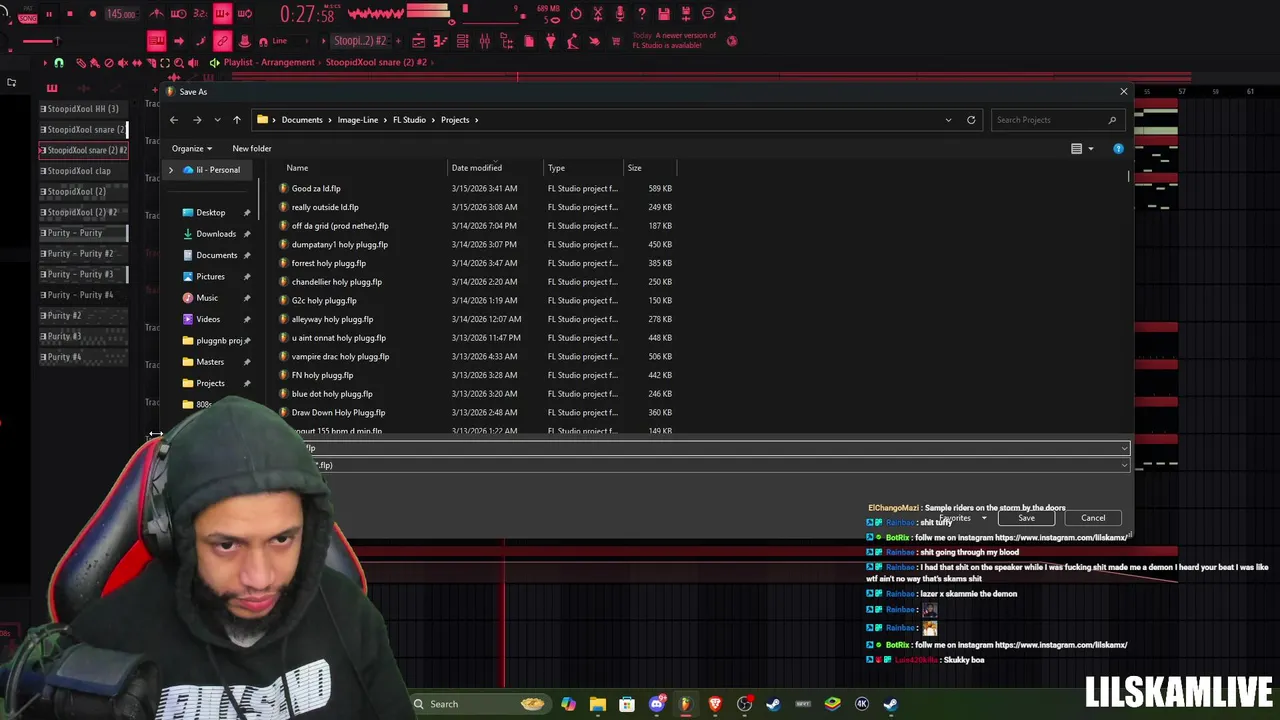Screen dimensions: 1280x720
Task: Click the globe icon beside update notice
Action: 732,41
